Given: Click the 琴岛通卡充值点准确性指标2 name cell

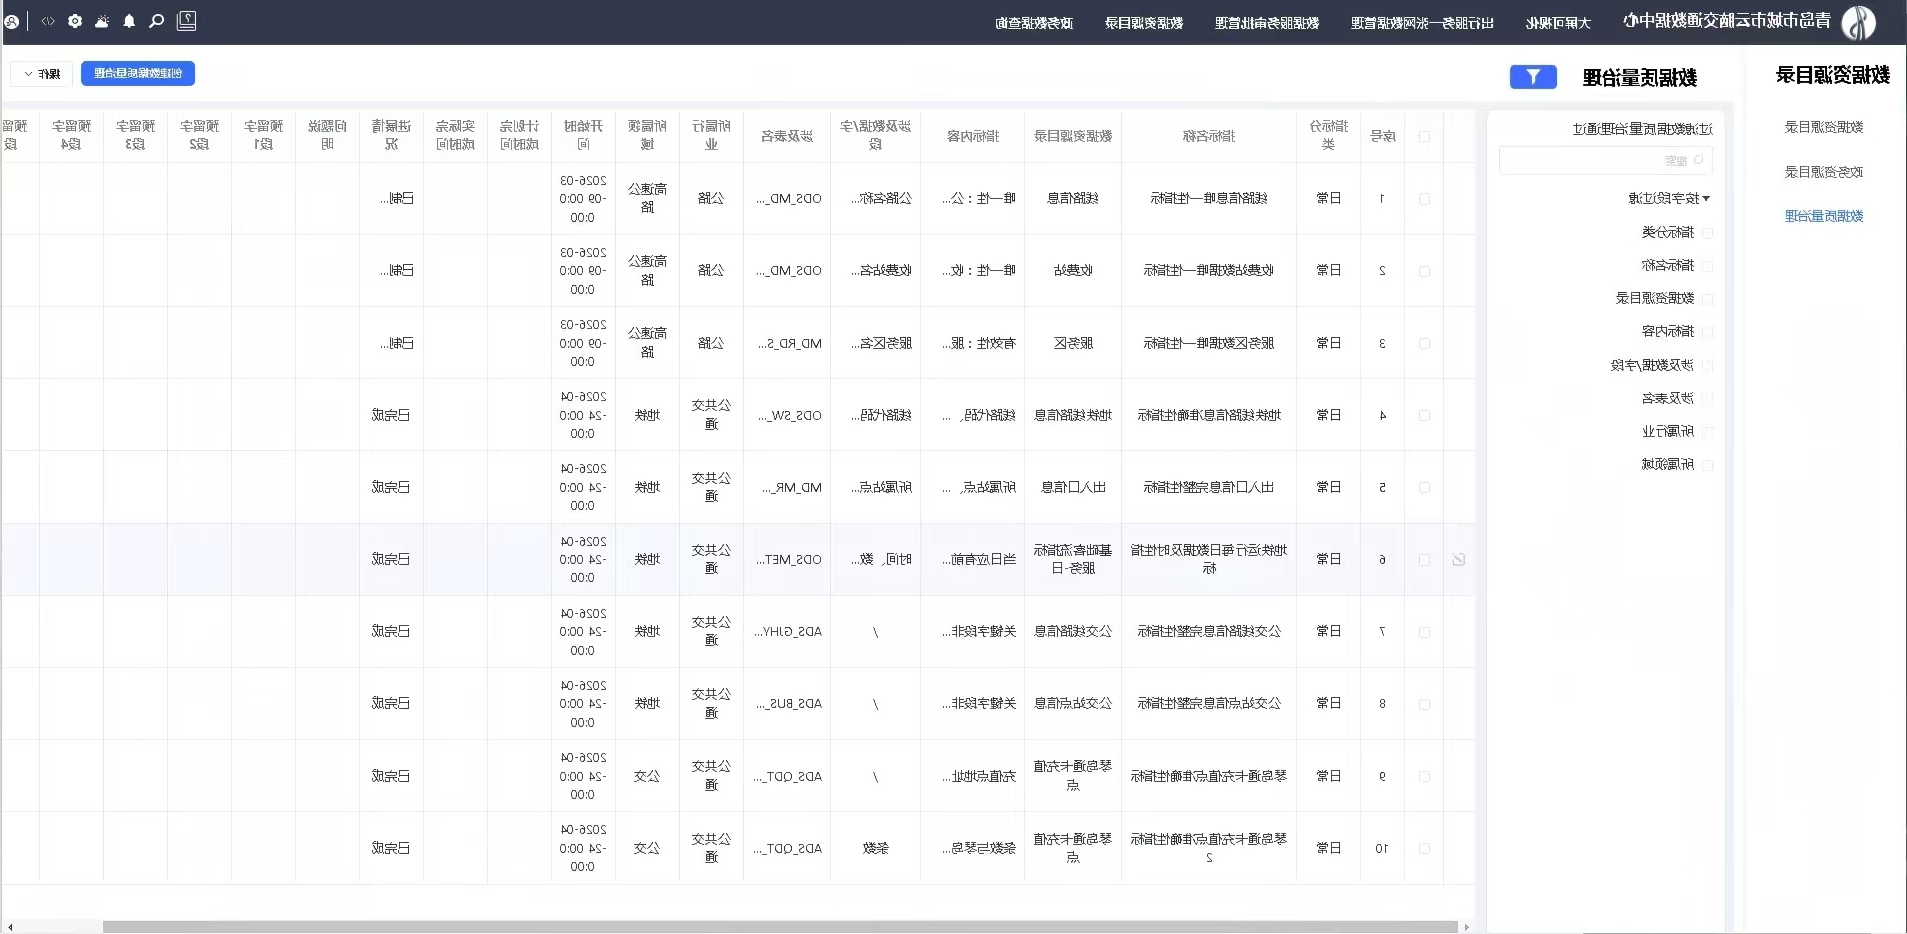Looking at the screenshot, I should tap(1209, 848).
